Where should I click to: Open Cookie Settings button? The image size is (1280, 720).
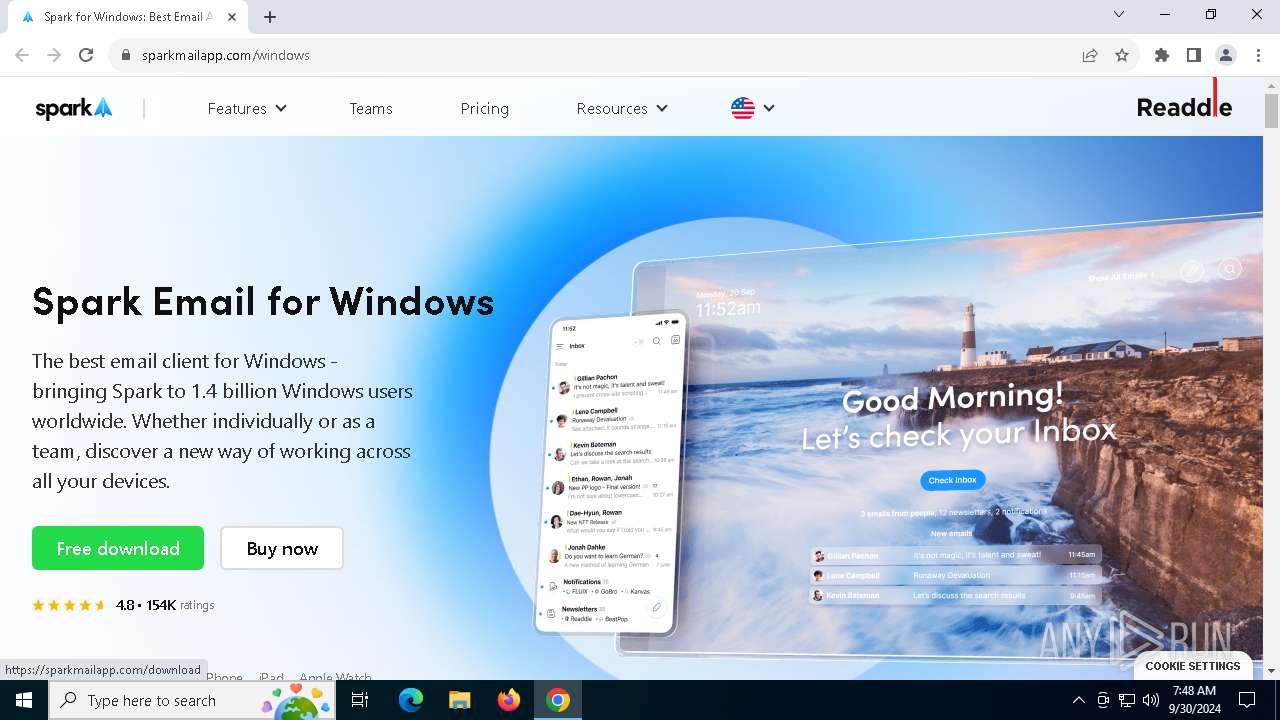pos(1193,666)
